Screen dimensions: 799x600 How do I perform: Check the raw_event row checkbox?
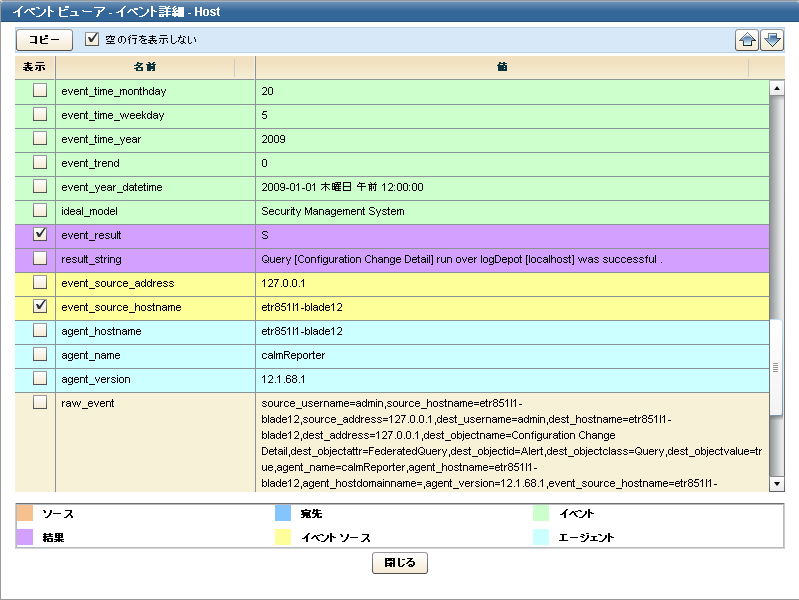point(40,402)
